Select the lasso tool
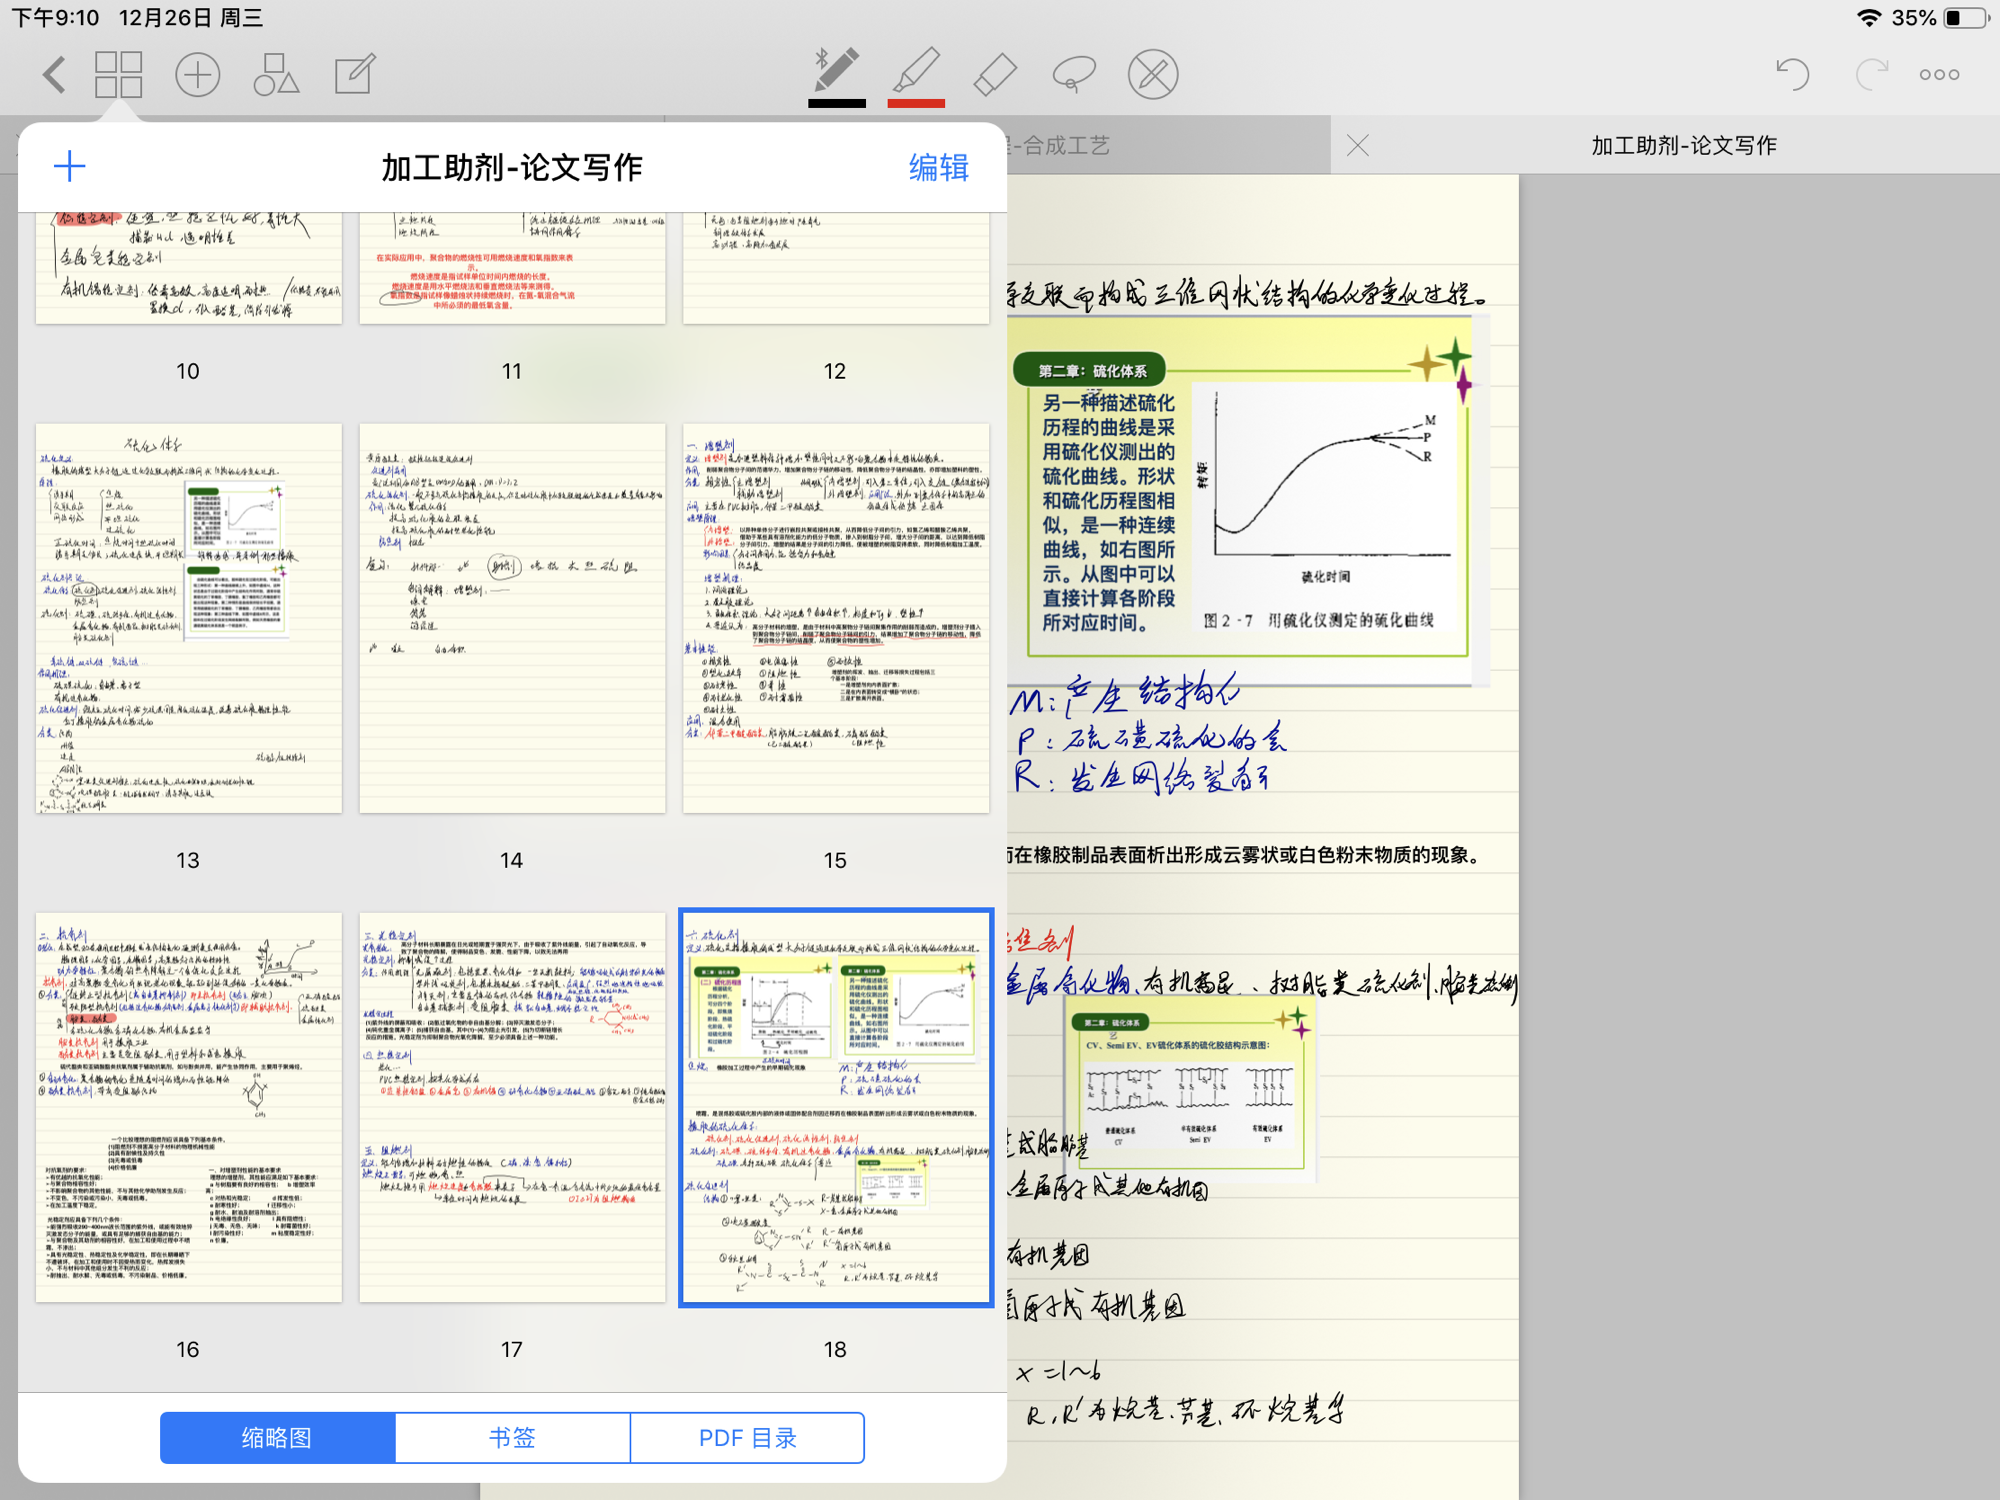2000x1500 pixels. pyautogui.click(x=1074, y=75)
